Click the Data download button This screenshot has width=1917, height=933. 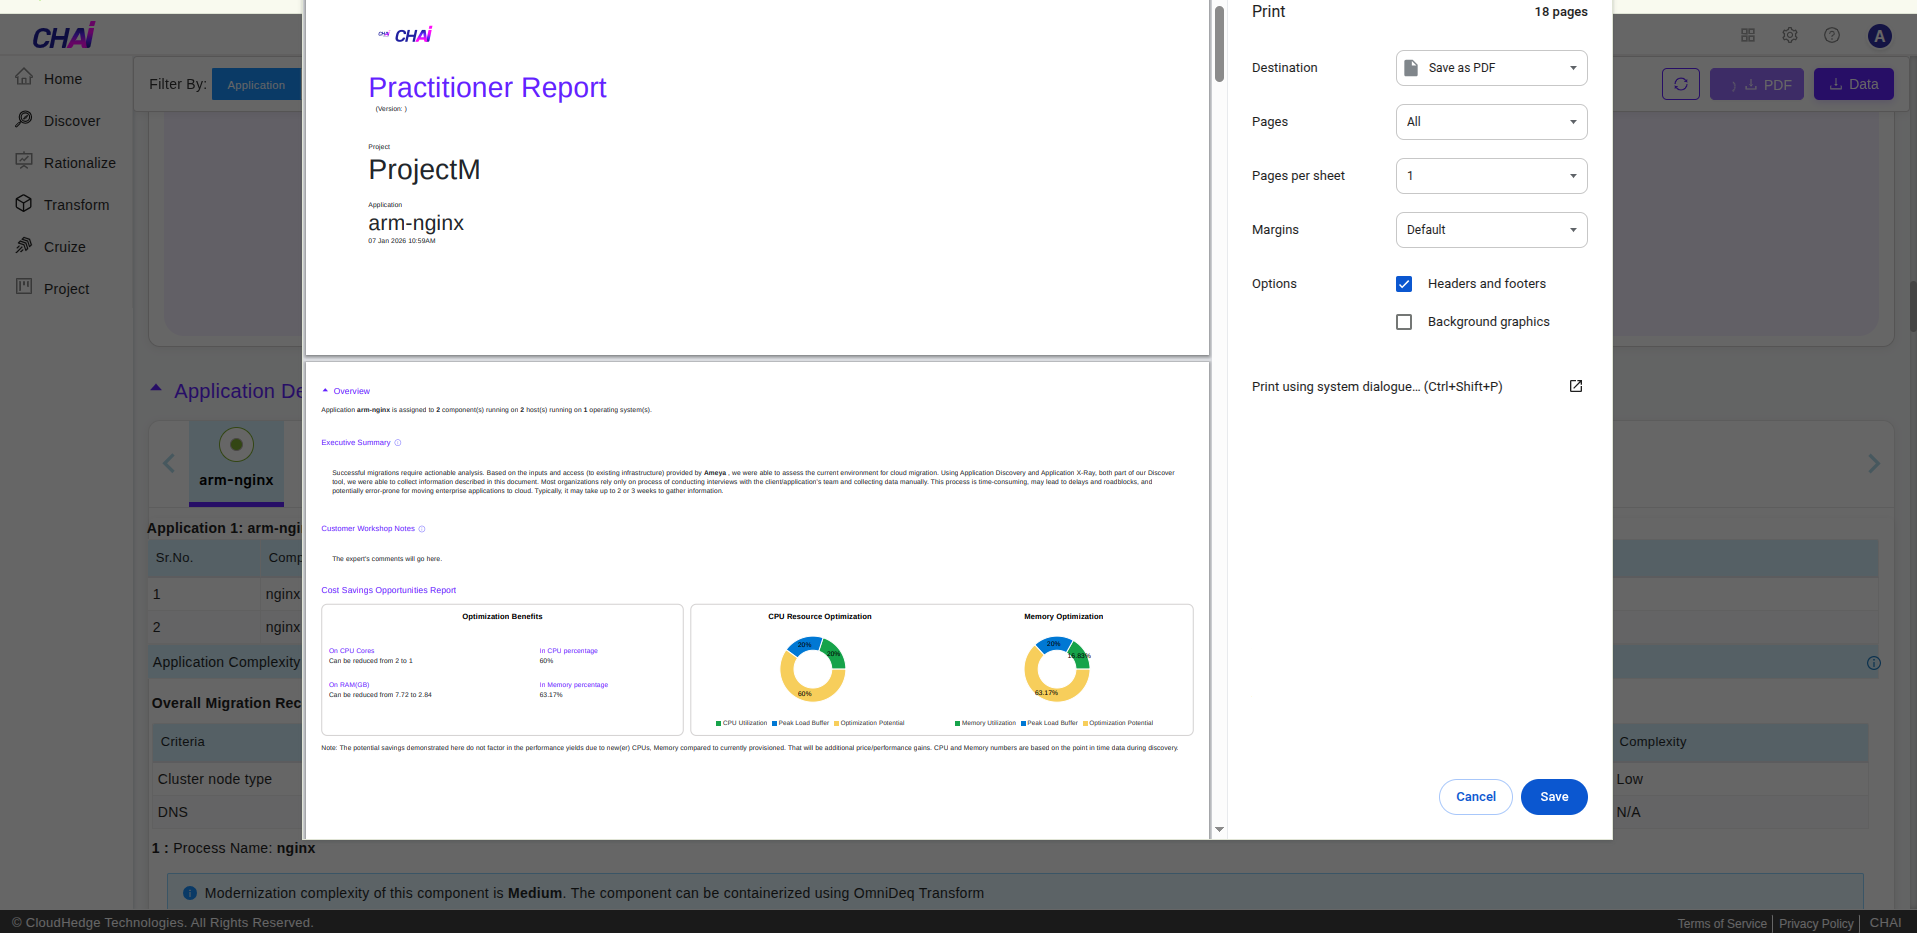point(1854,84)
